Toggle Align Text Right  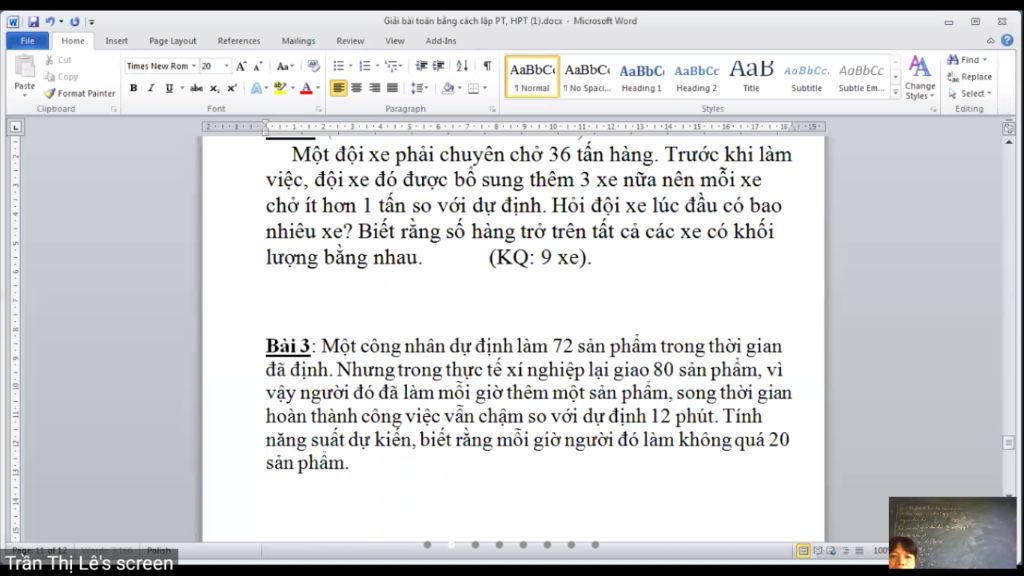click(374, 88)
